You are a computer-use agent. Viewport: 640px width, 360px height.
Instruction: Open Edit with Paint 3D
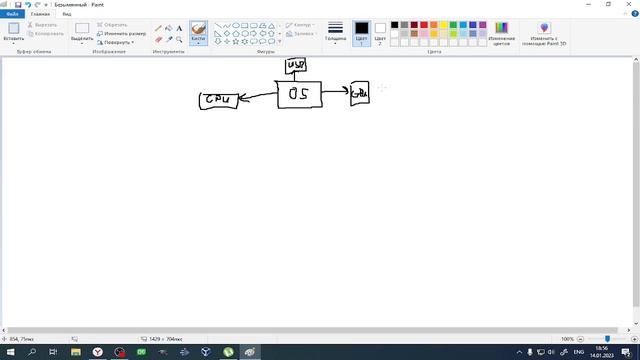point(544,33)
